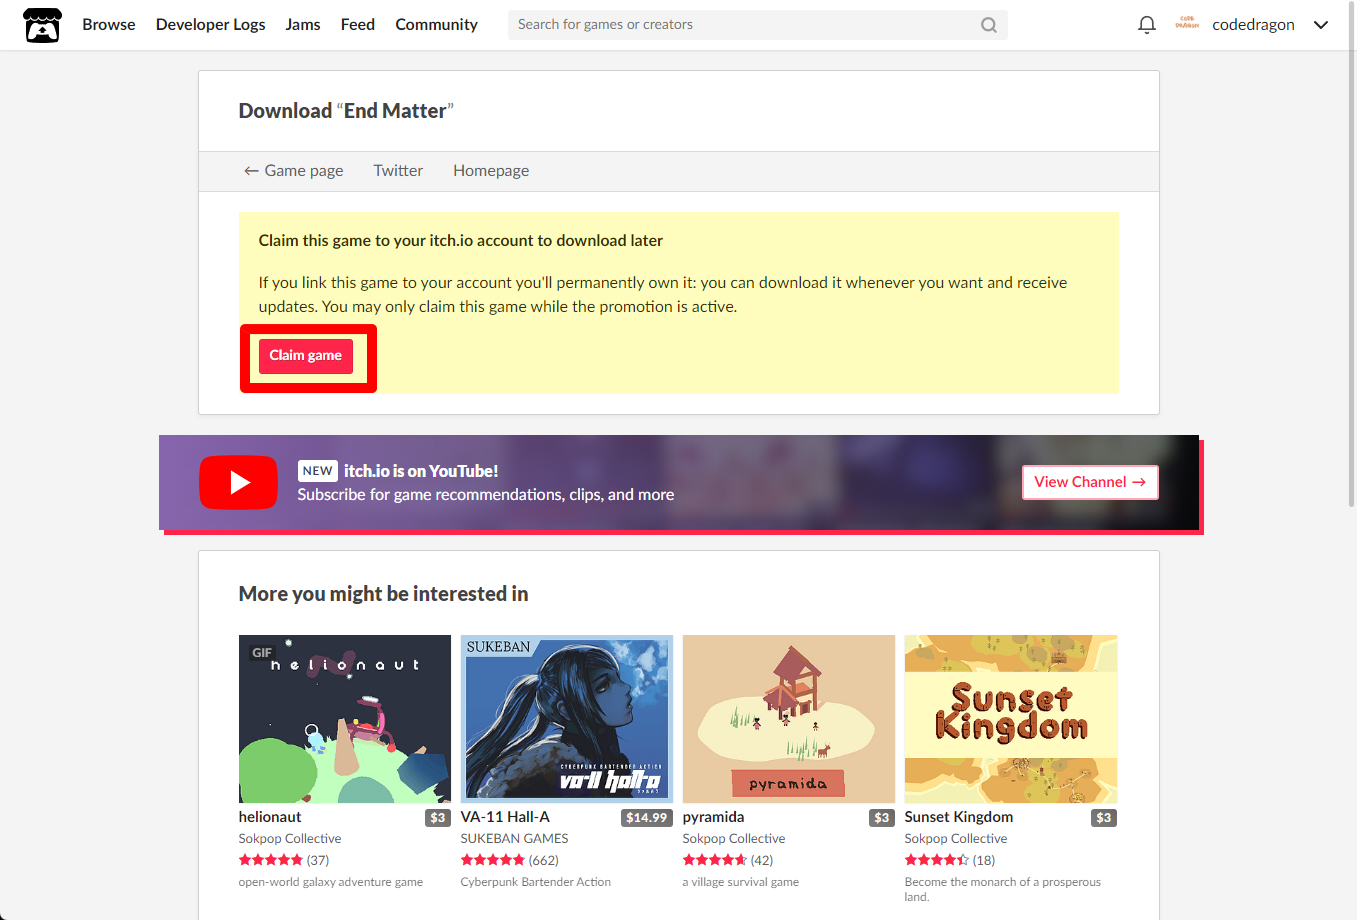Open the pyramida game thumbnail
The width and height of the screenshot is (1357, 920).
pyautogui.click(x=789, y=719)
